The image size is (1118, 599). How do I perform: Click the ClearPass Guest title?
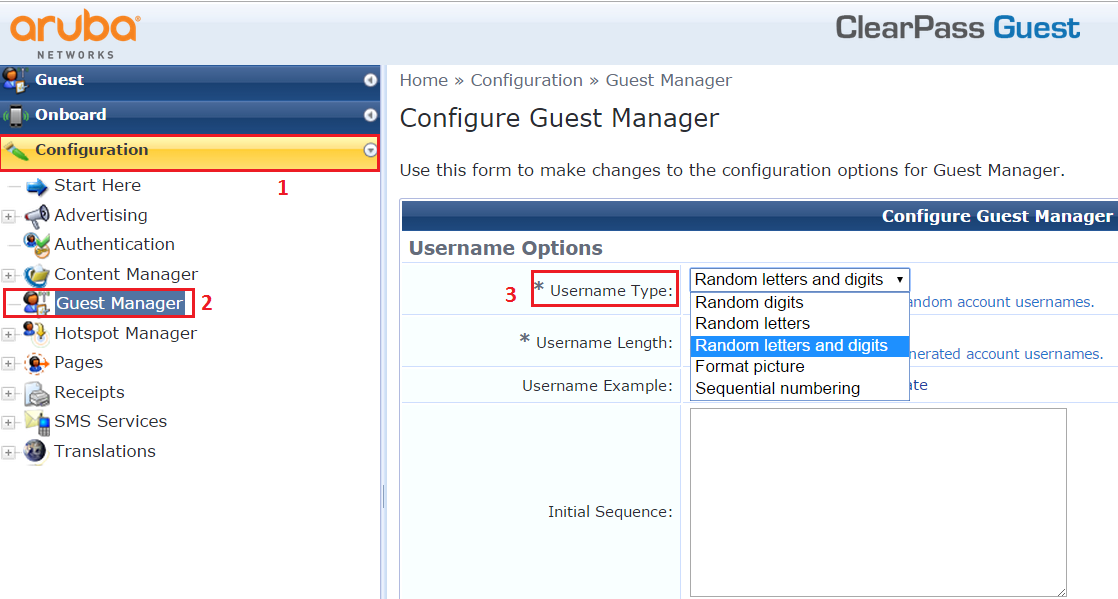point(958,28)
